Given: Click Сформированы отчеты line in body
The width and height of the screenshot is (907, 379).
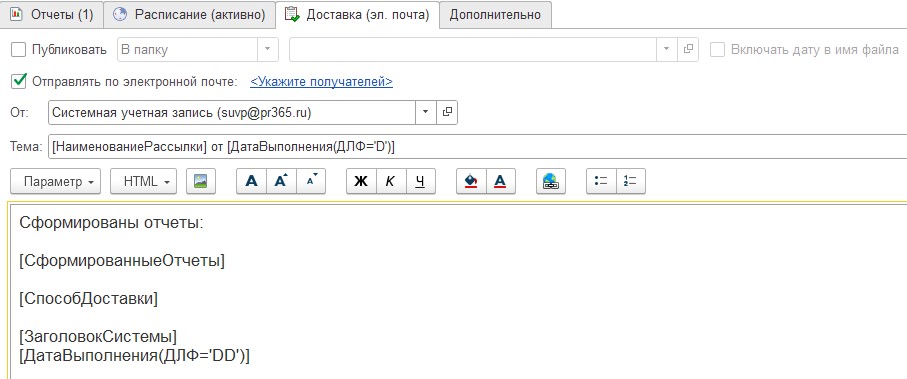Looking at the screenshot, I should (112, 223).
